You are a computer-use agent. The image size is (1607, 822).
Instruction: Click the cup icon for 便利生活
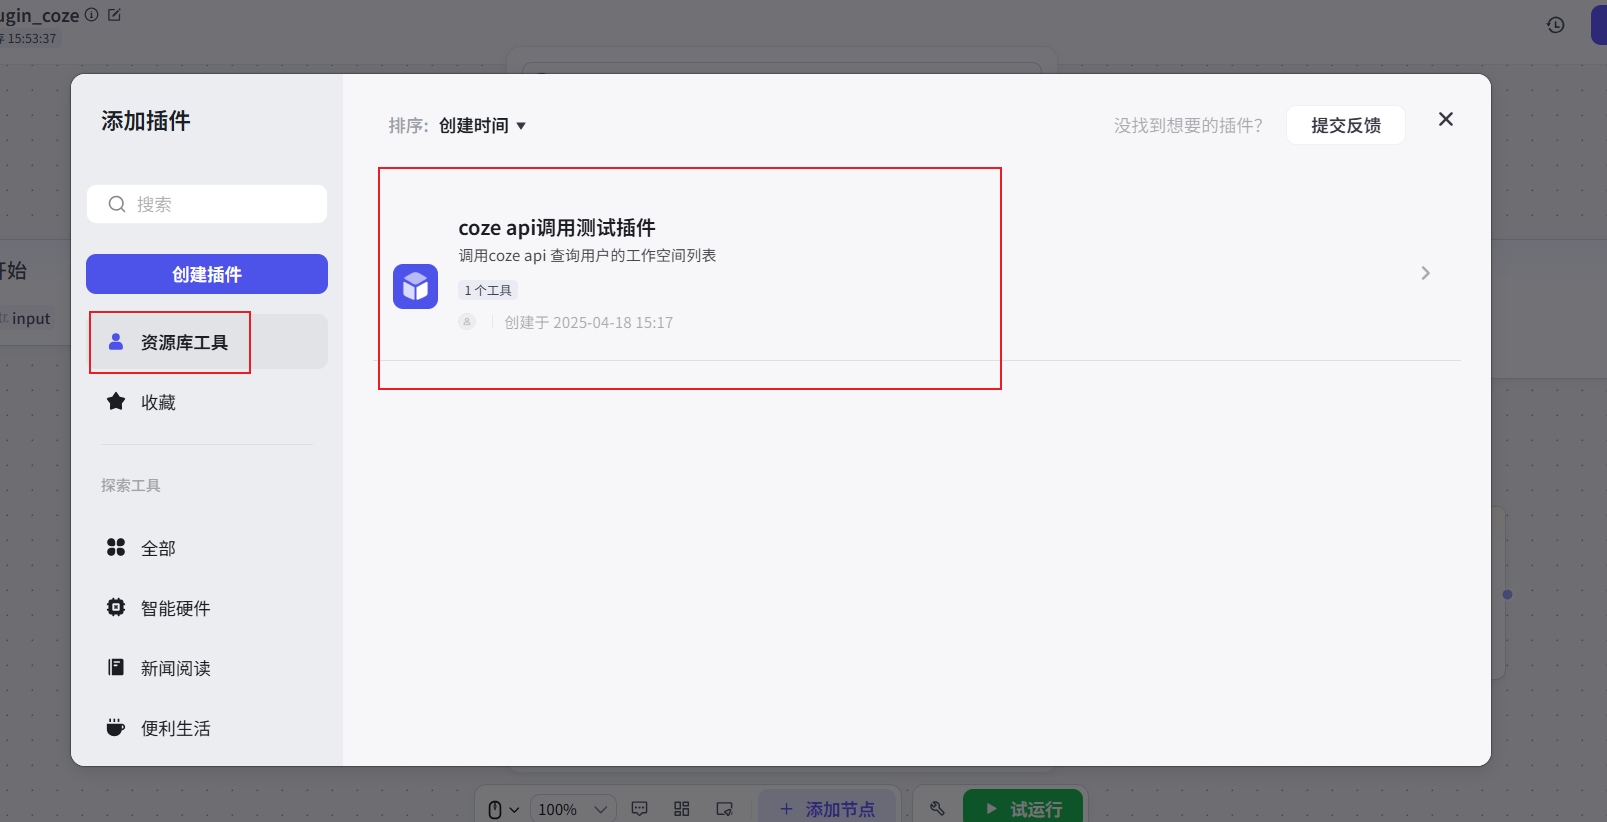click(x=116, y=727)
